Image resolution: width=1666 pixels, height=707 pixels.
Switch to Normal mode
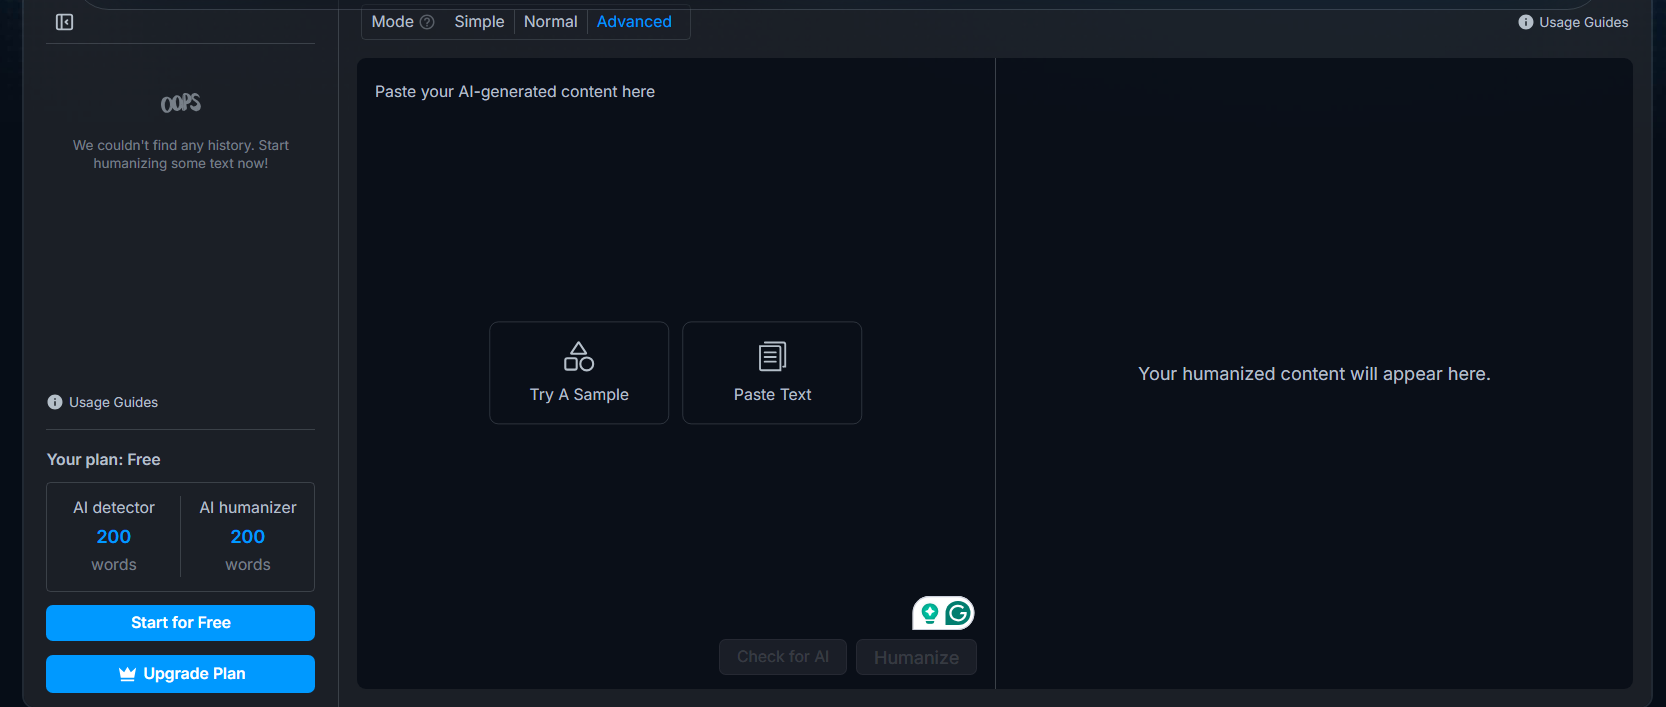coord(550,22)
